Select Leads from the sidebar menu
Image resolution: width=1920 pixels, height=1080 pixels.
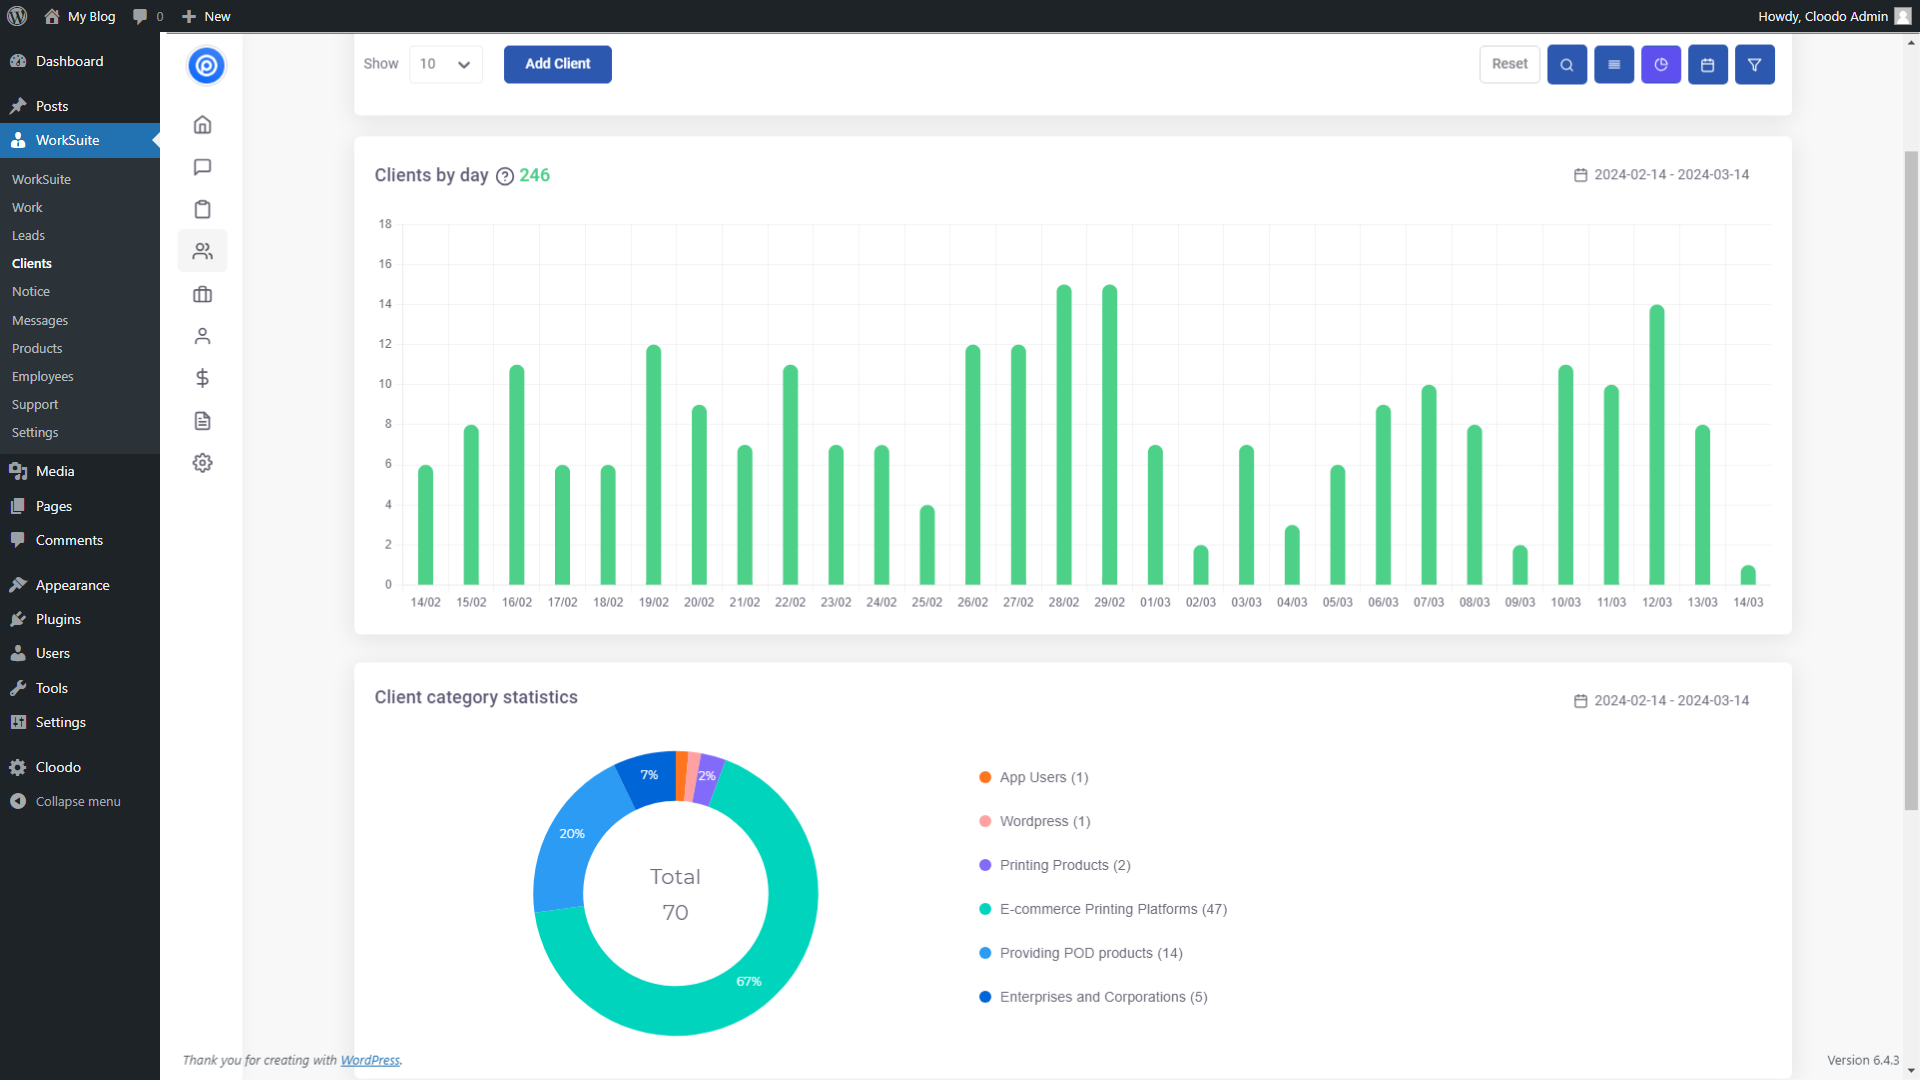[x=28, y=235]
